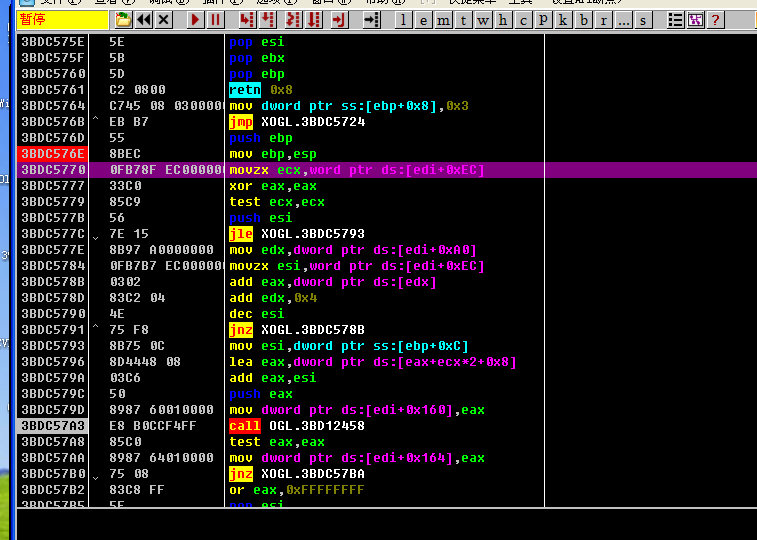Viewport: 757px width, 540px height.
Task: Click the Step Into toolbar icon
Action: 247,20
